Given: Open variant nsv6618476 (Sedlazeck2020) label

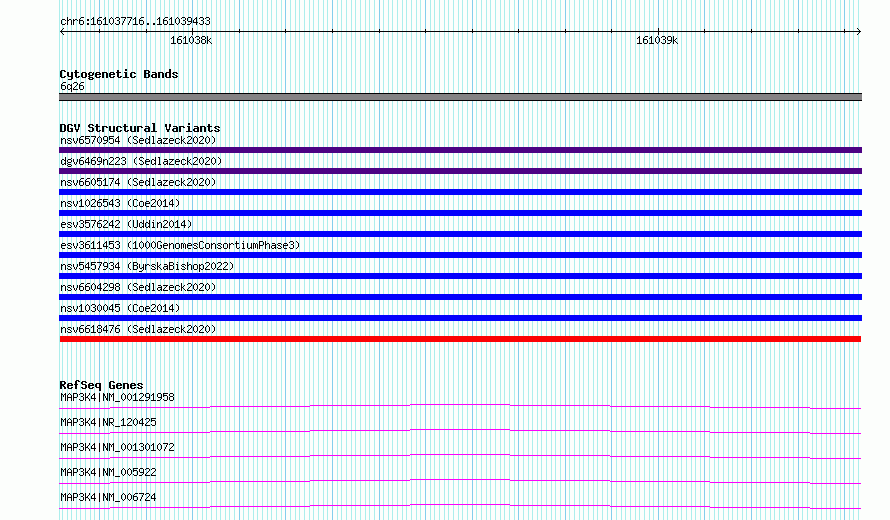Looking at the screenshot, I should (138, 329).
